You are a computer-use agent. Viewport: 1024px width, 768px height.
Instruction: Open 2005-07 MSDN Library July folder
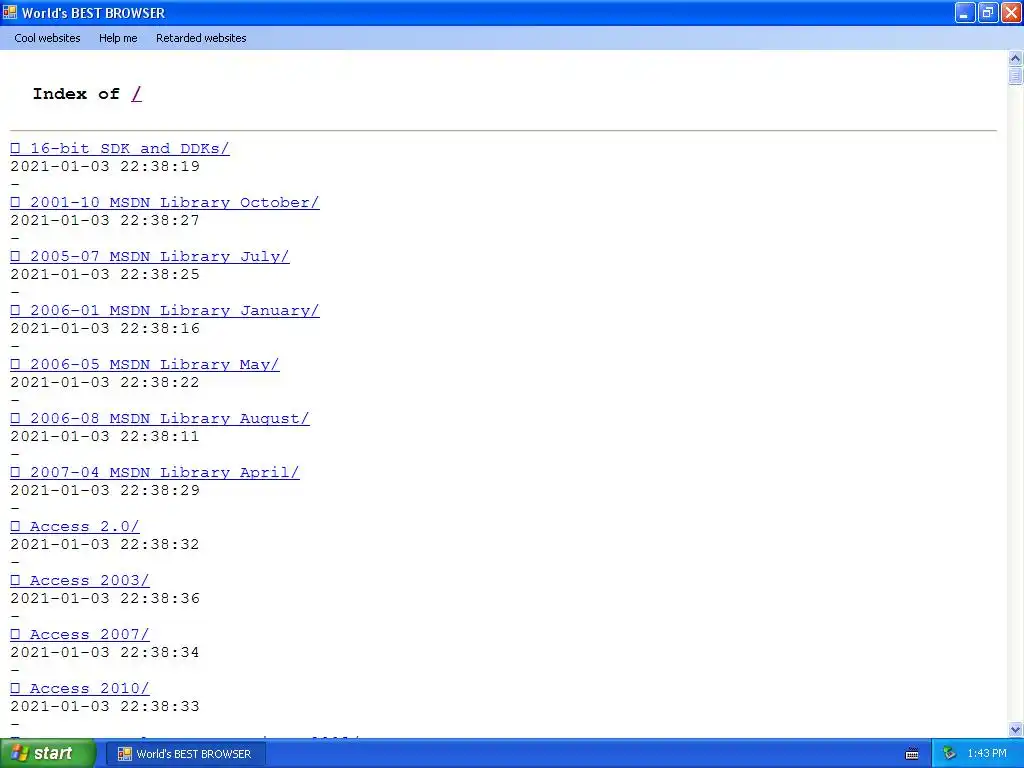coord(150,257)
